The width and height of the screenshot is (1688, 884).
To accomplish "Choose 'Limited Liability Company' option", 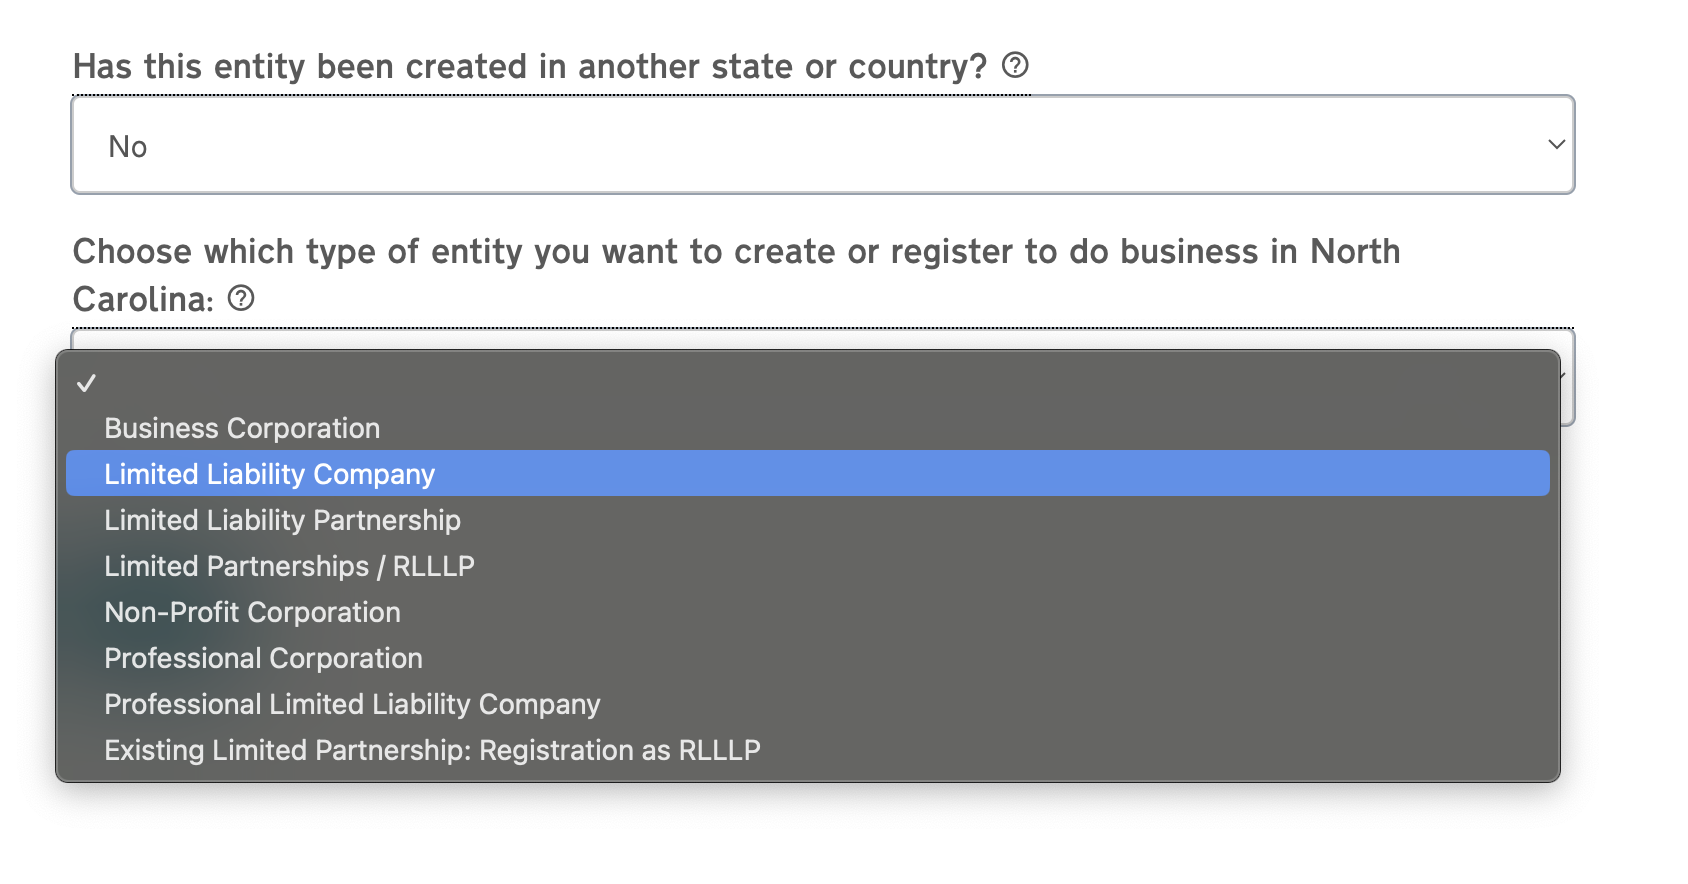I will click(270, 474).
